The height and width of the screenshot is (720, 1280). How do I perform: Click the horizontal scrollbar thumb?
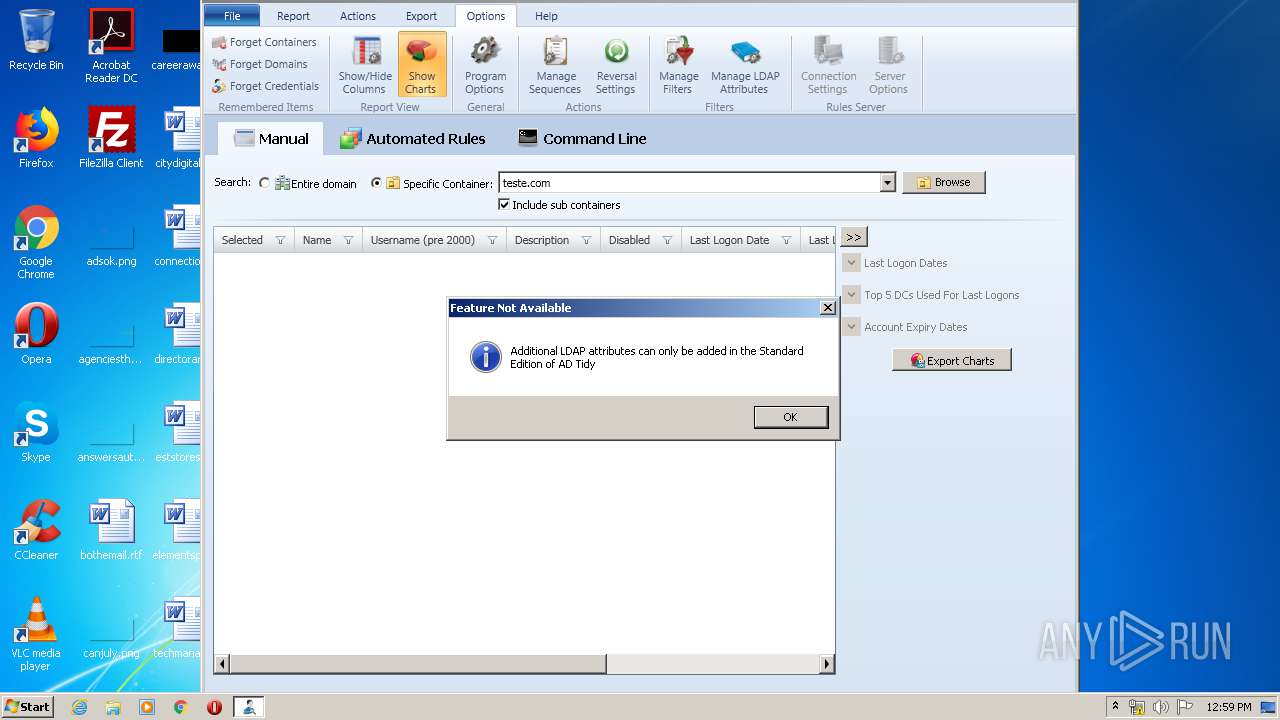[x=418, y=663]
